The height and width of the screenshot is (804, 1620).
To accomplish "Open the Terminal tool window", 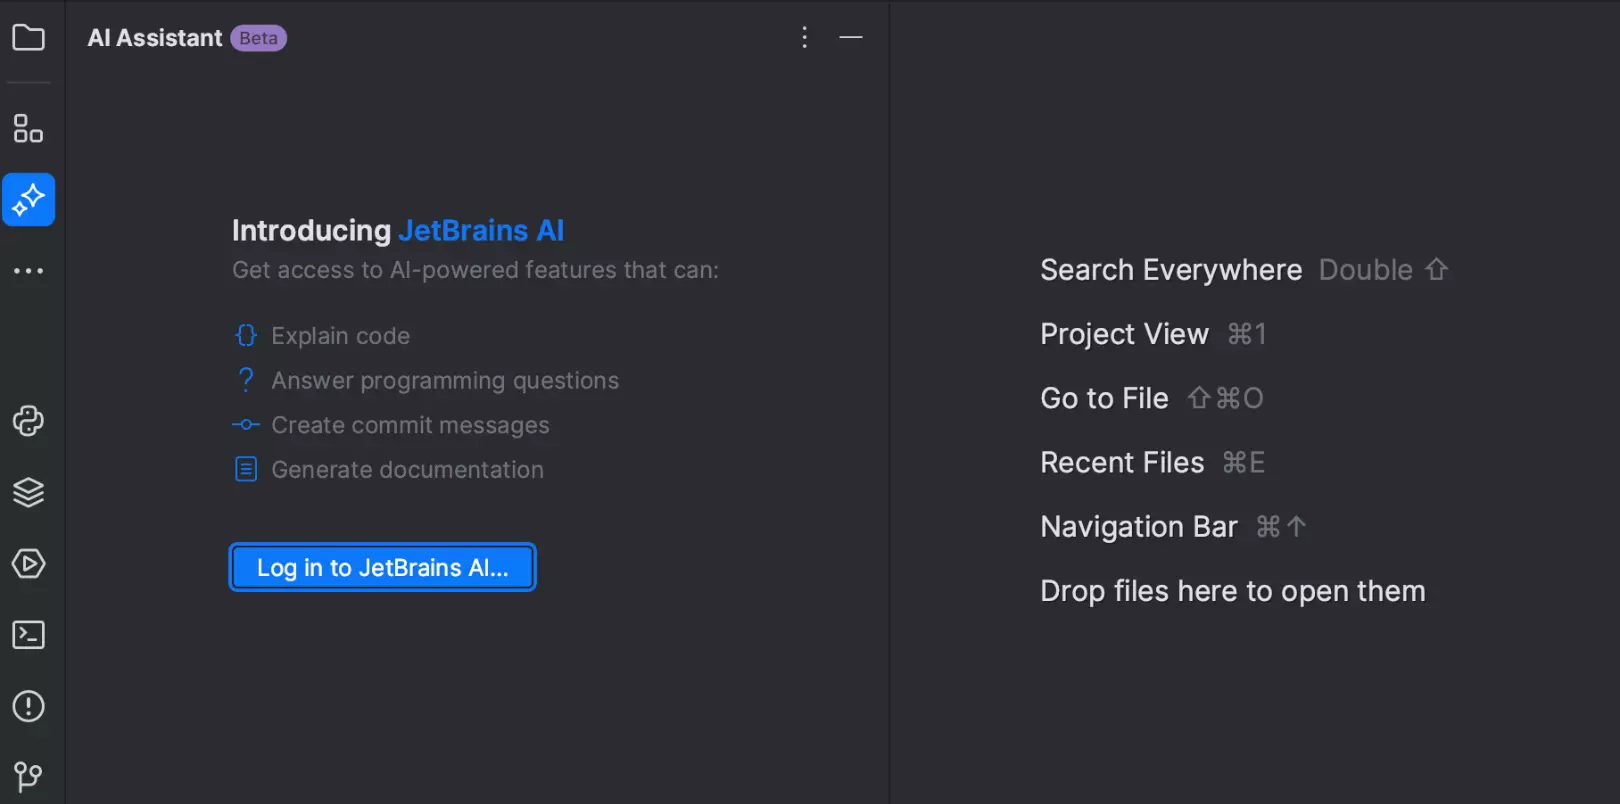I will click(x=28, y=635).
